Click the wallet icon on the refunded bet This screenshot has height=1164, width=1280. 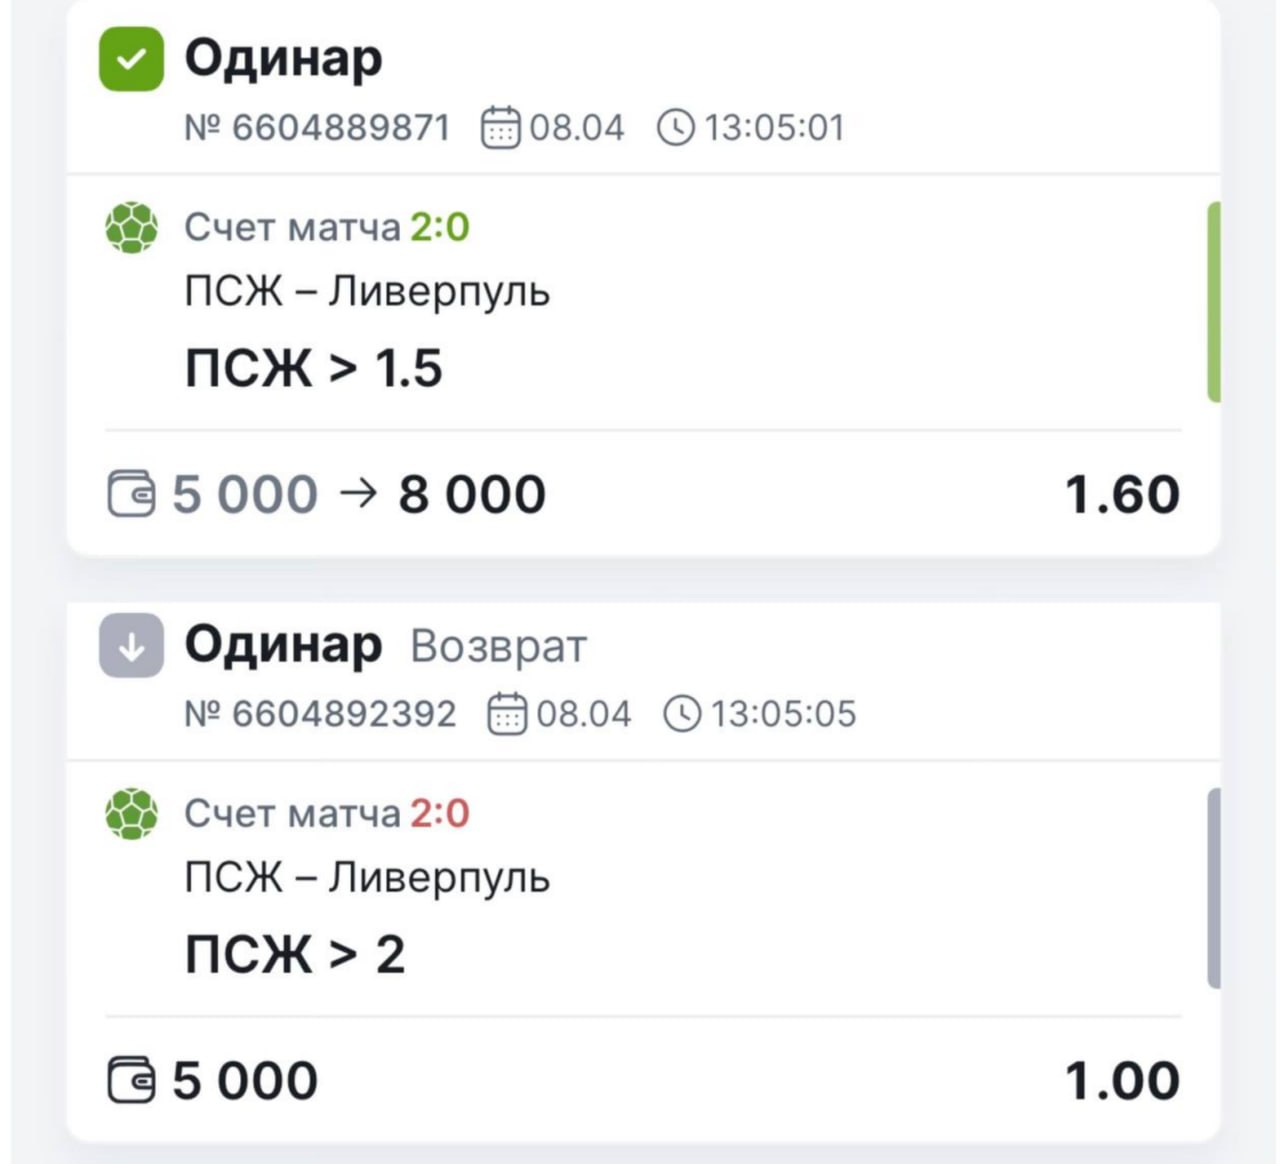[x=131, y=1080]
